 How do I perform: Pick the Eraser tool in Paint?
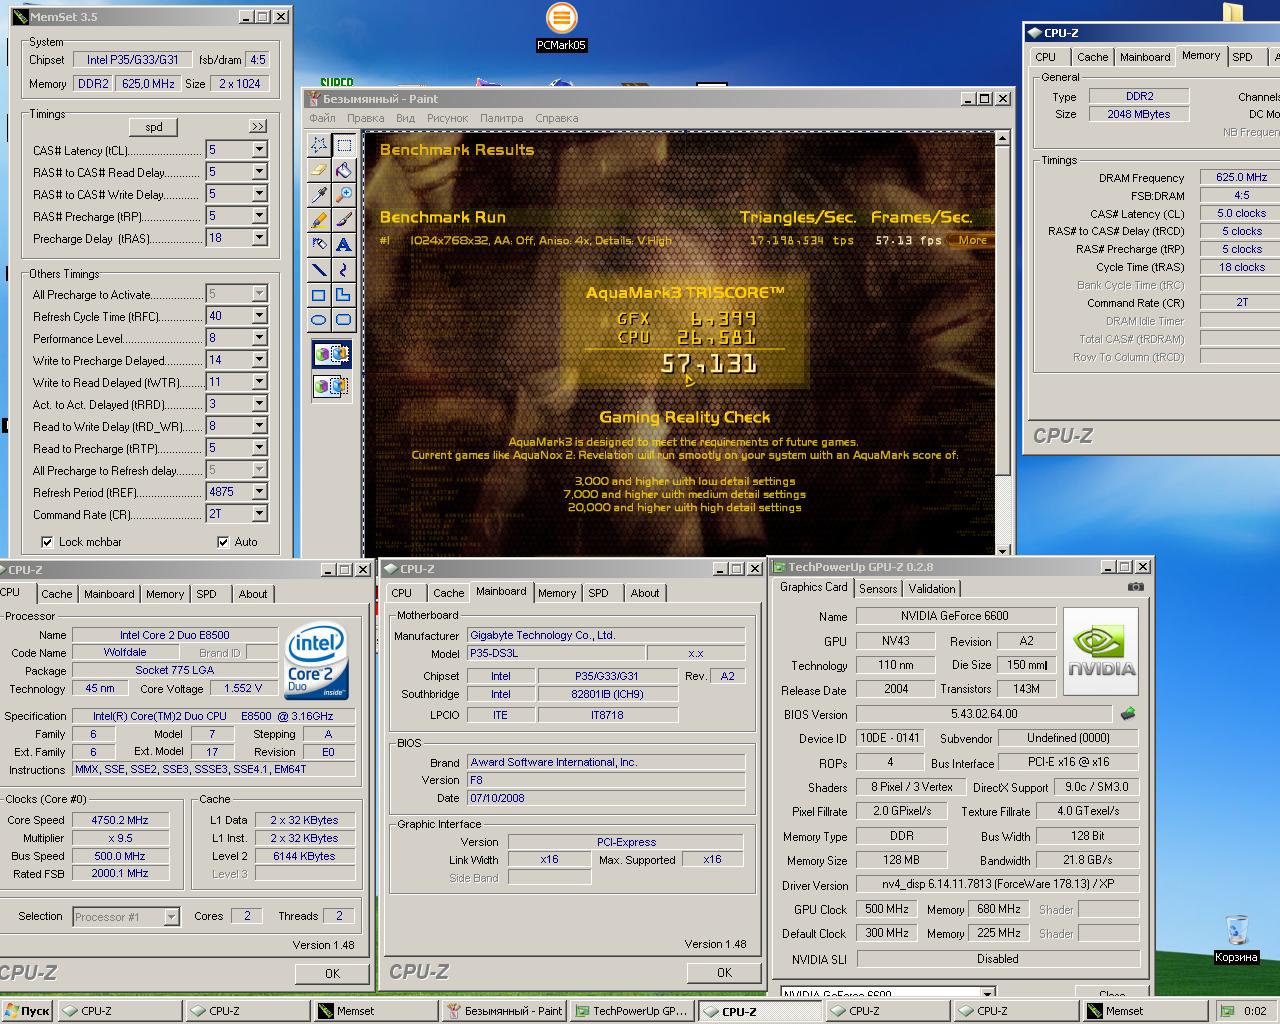319,170
